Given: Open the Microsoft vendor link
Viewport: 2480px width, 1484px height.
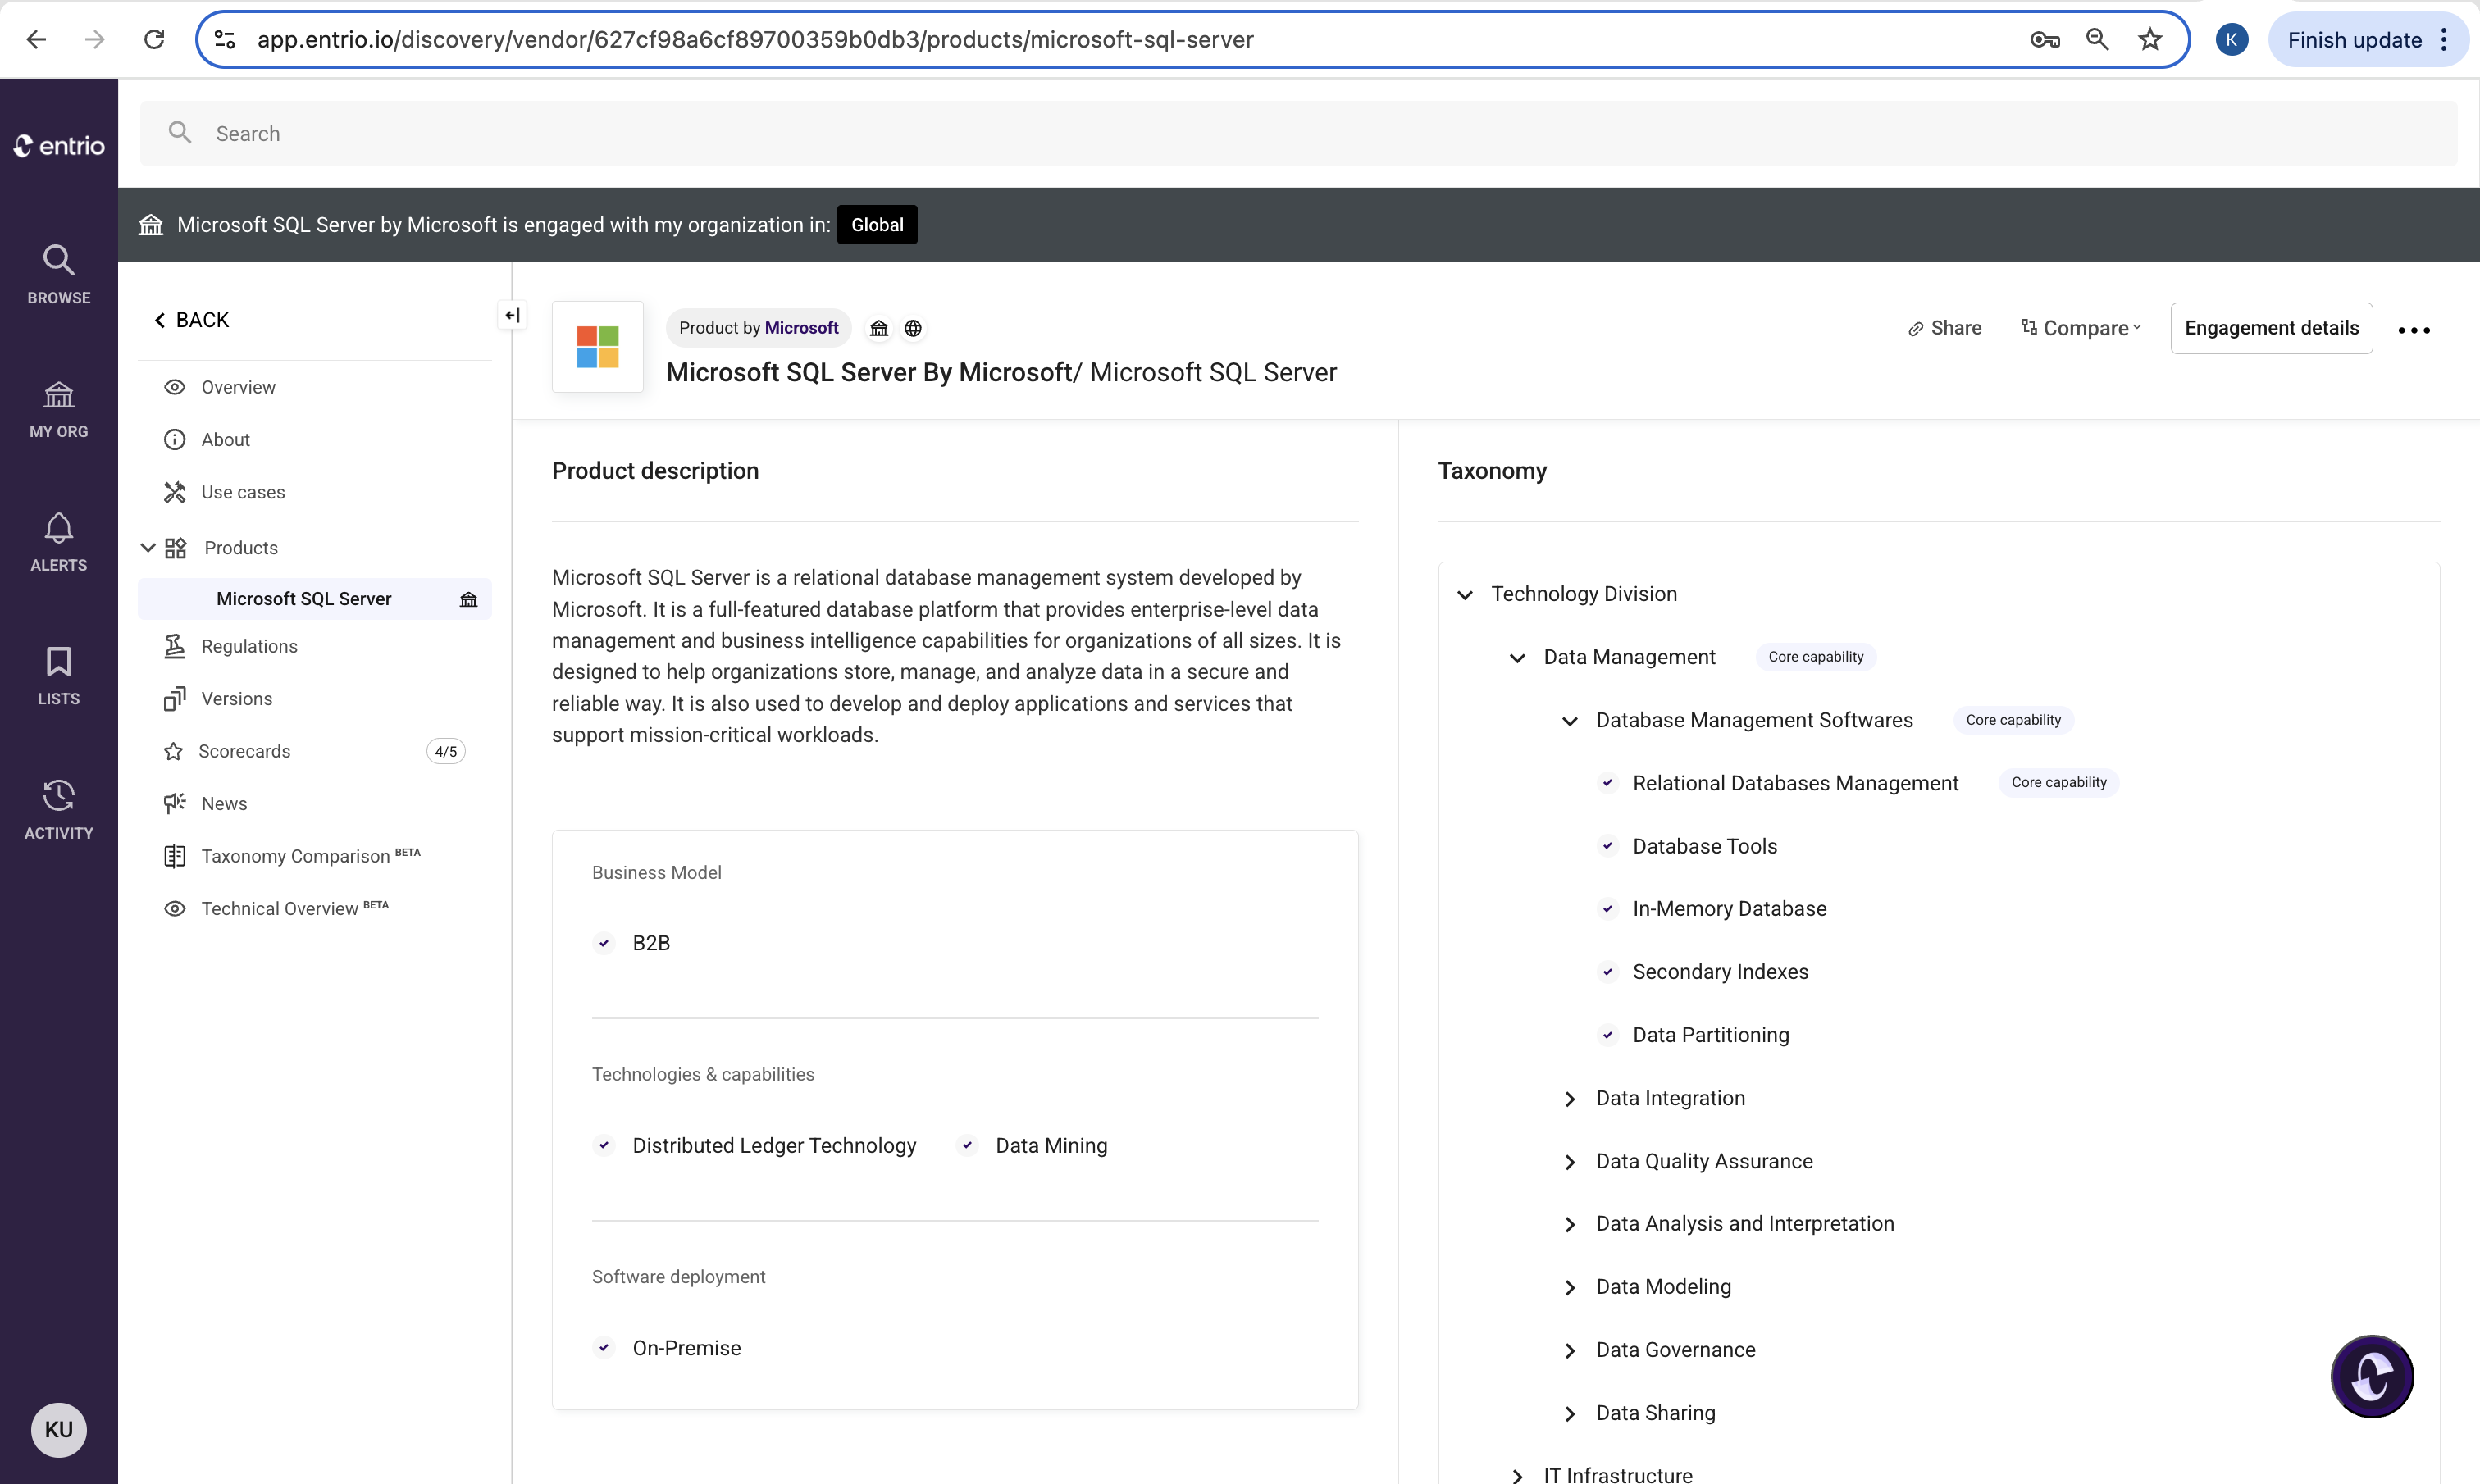Looking at the screenshot, I should (x=802, y=328).
